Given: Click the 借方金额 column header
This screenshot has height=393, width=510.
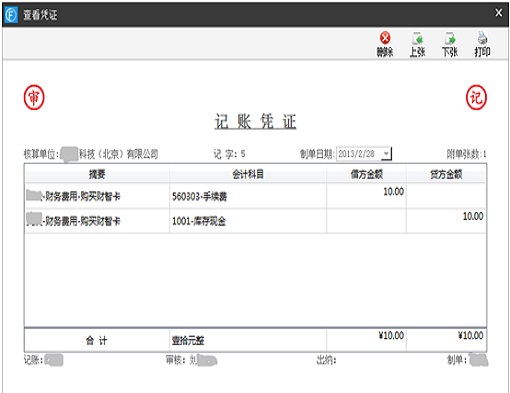Looking at the screenshot, I should point(366,174).
